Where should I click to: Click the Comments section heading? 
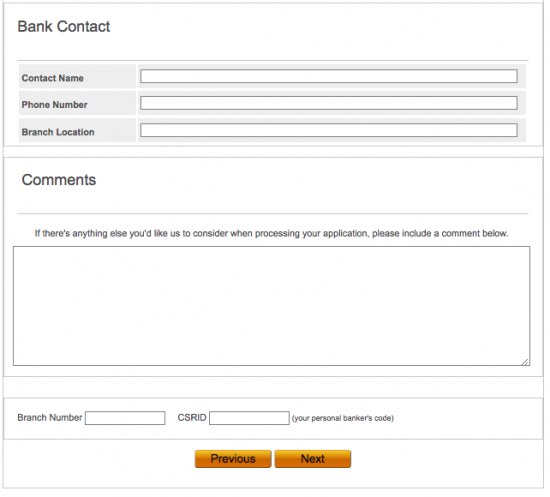coord(59,180)
